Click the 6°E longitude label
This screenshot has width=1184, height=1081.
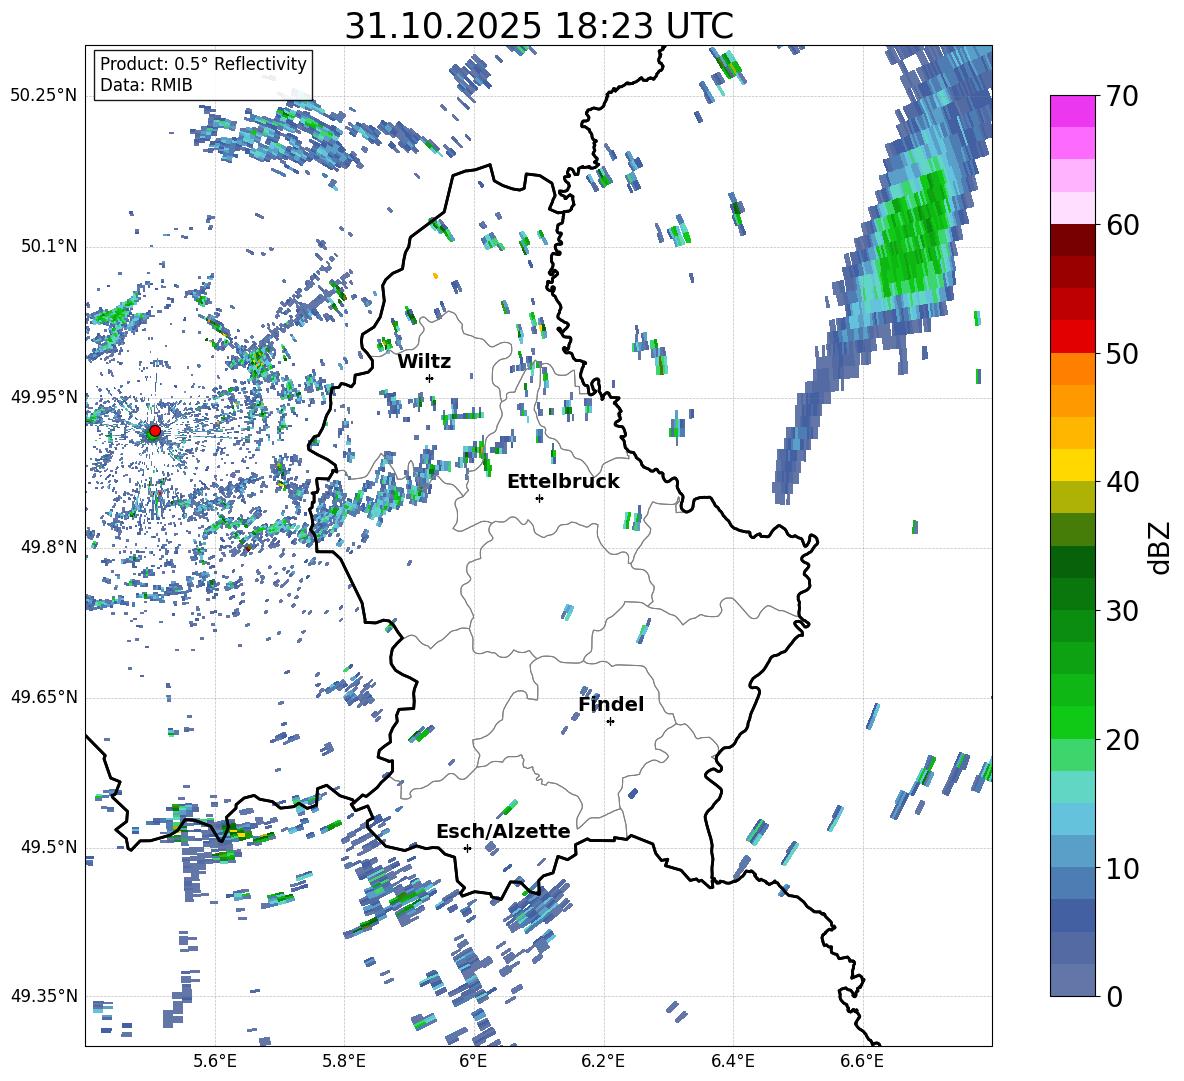click(473, 1061)
